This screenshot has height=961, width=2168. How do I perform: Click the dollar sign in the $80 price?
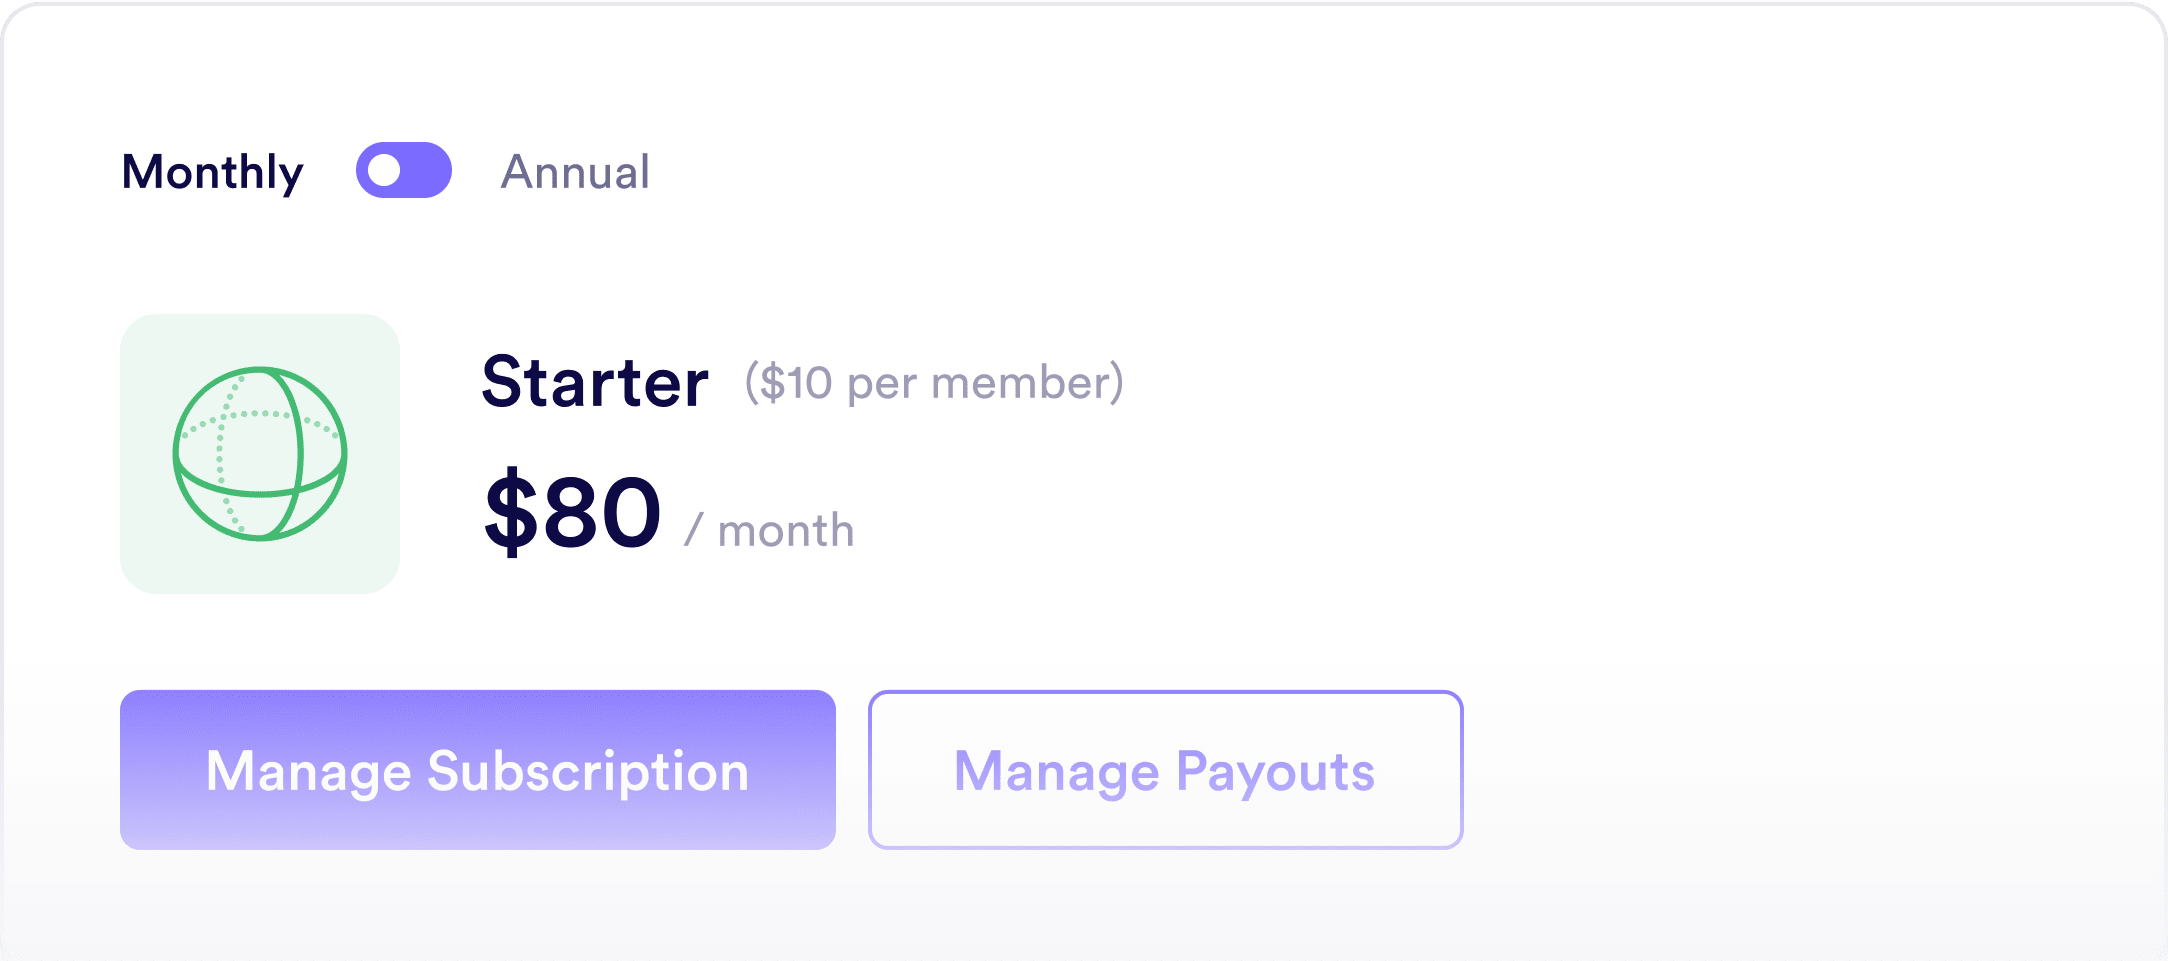[510, 512]
